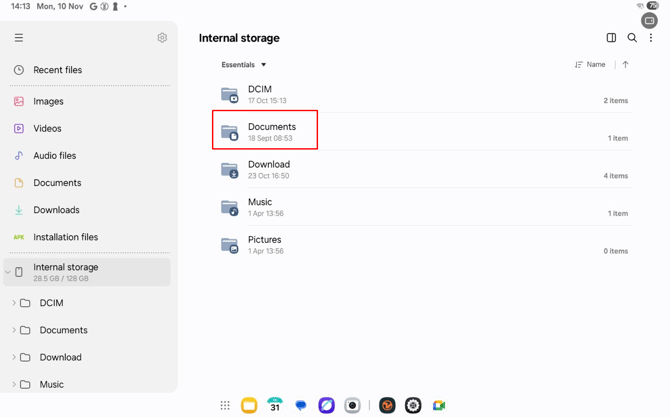Screen dimensions: 670x417
Task: Open the Essentials filter dropdown
Action: 244,65
